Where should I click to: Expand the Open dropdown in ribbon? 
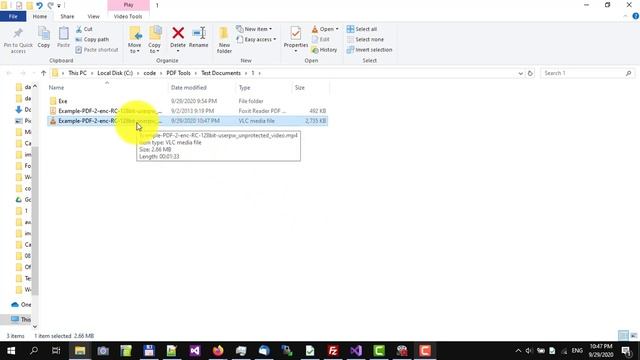pyautogui.click(x=325, y=29)
